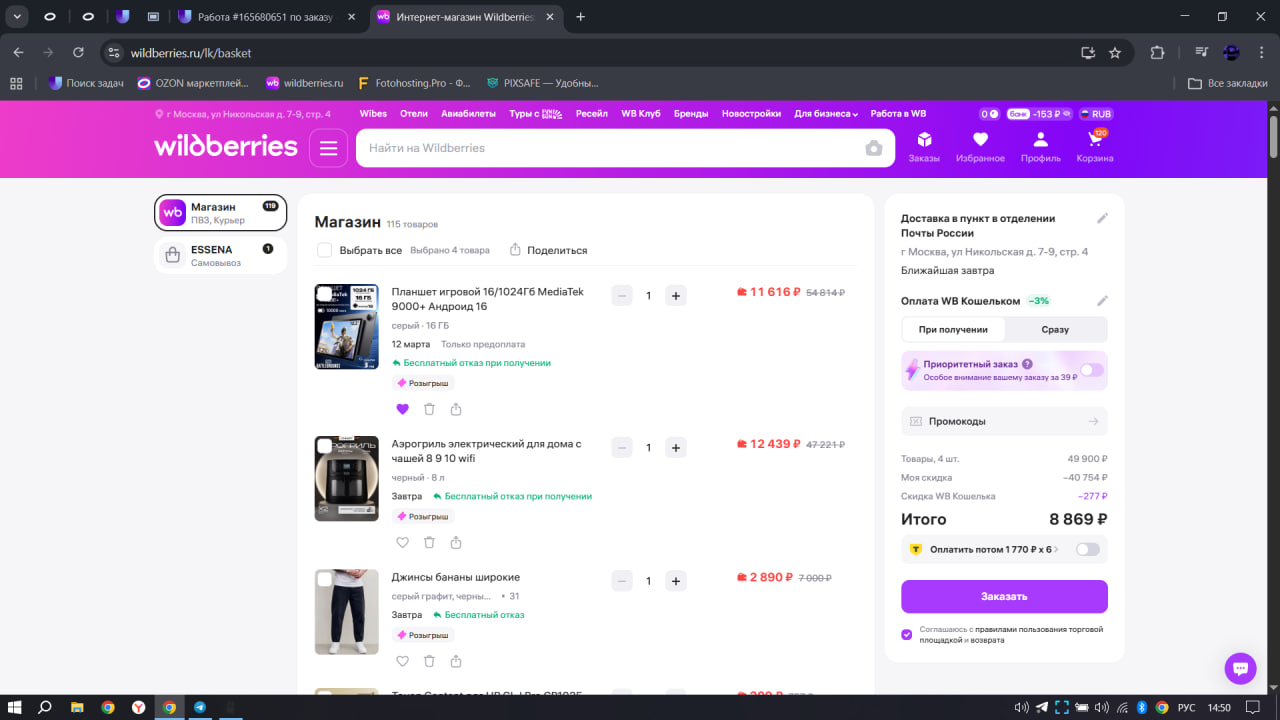
Task: Open the RUB currency selector
Action: click(1096, 114)
